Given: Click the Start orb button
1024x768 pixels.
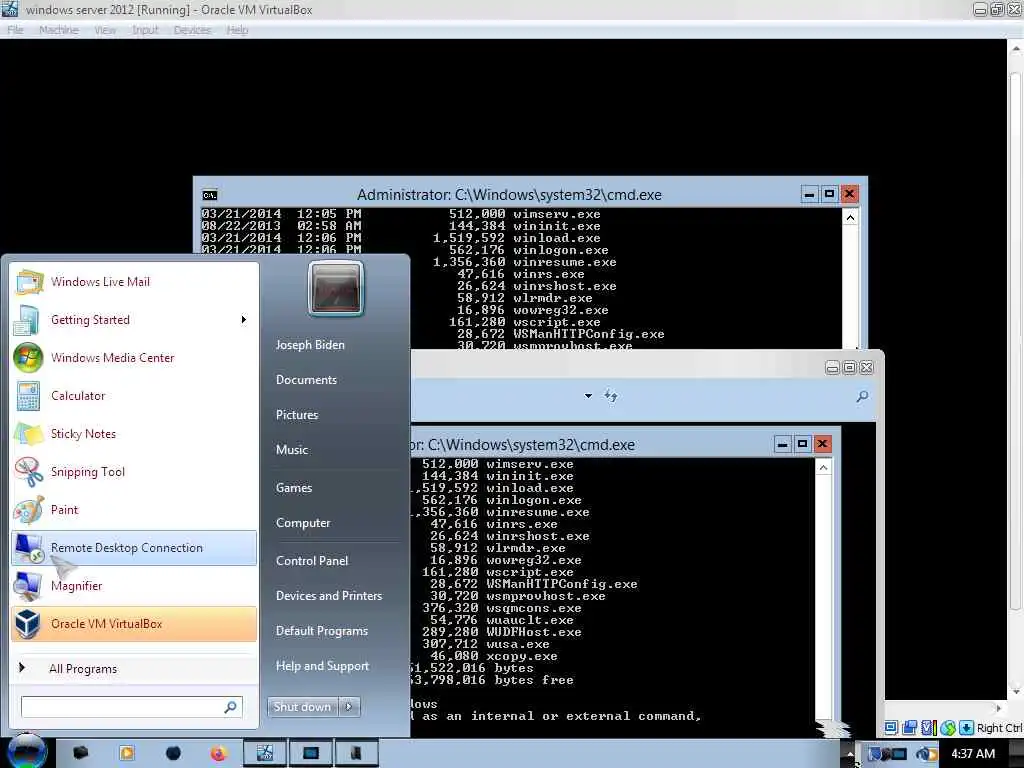Looking at the screenshot, I should pos(27,751).
